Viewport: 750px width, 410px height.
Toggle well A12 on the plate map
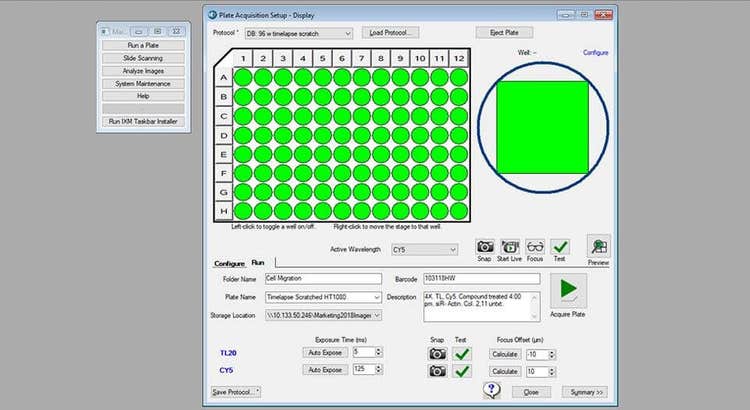click(459, 78)
